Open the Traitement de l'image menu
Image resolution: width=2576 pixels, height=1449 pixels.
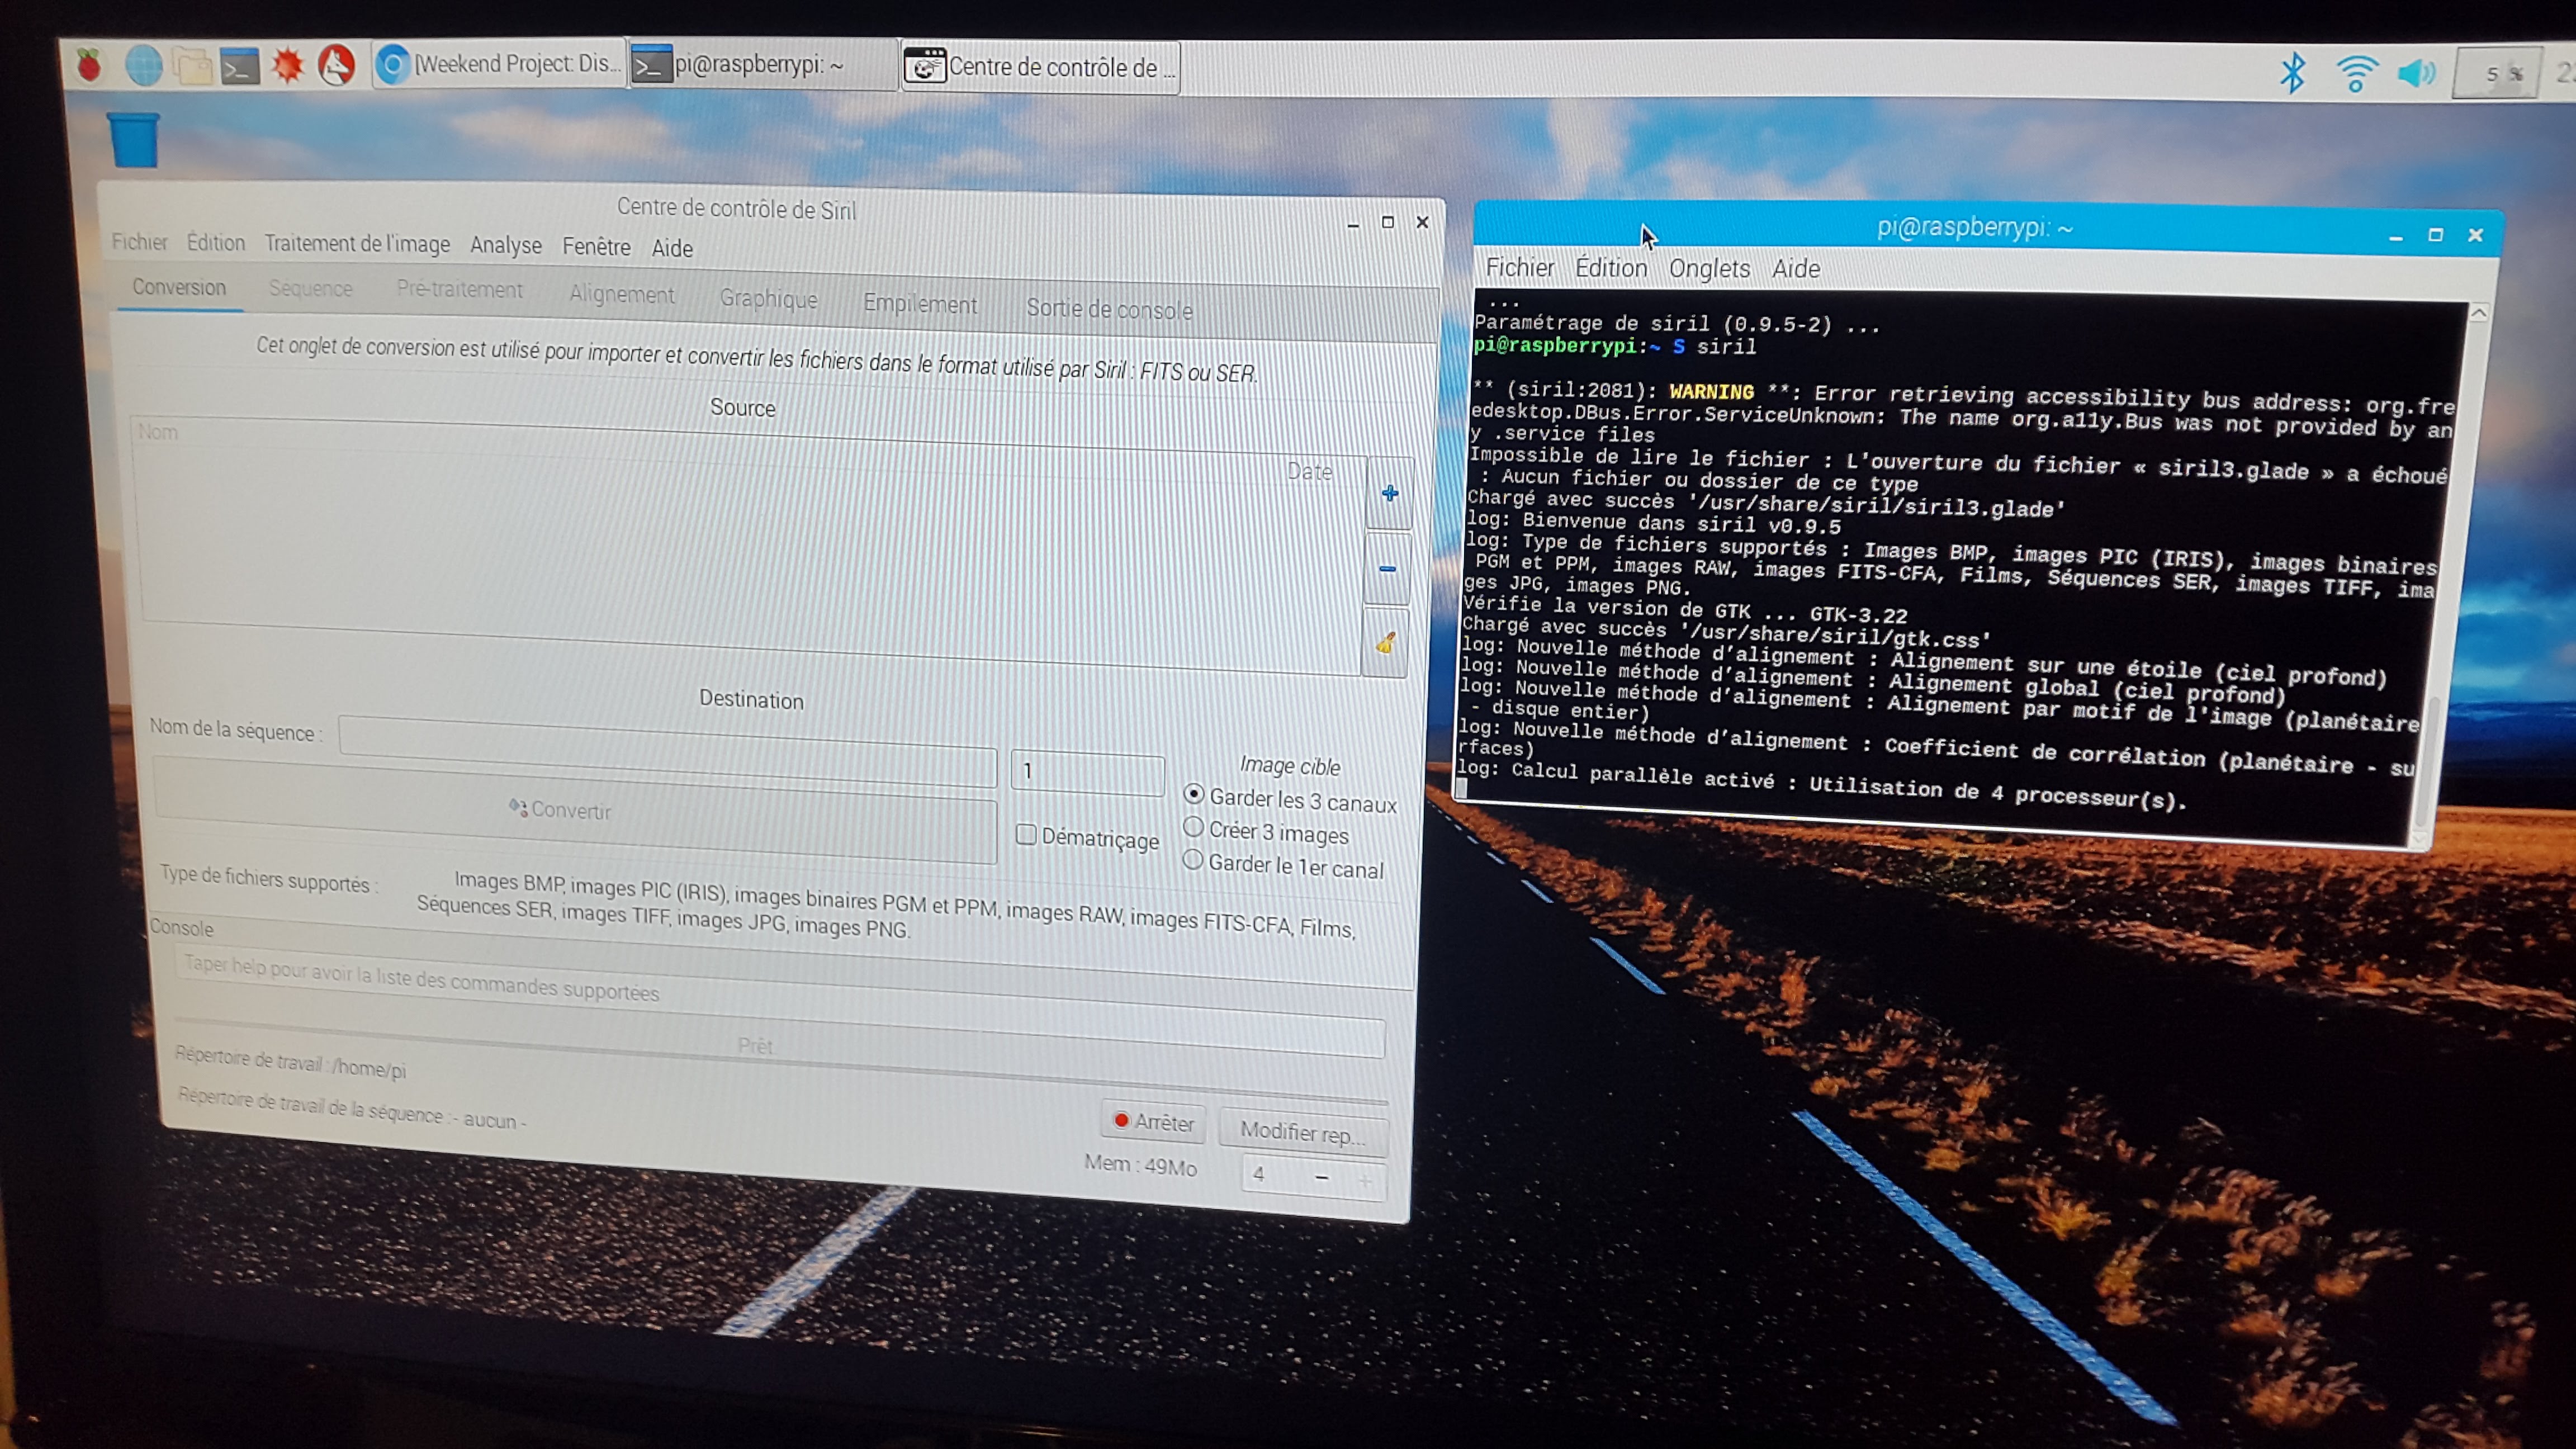[x=357, y=244]
